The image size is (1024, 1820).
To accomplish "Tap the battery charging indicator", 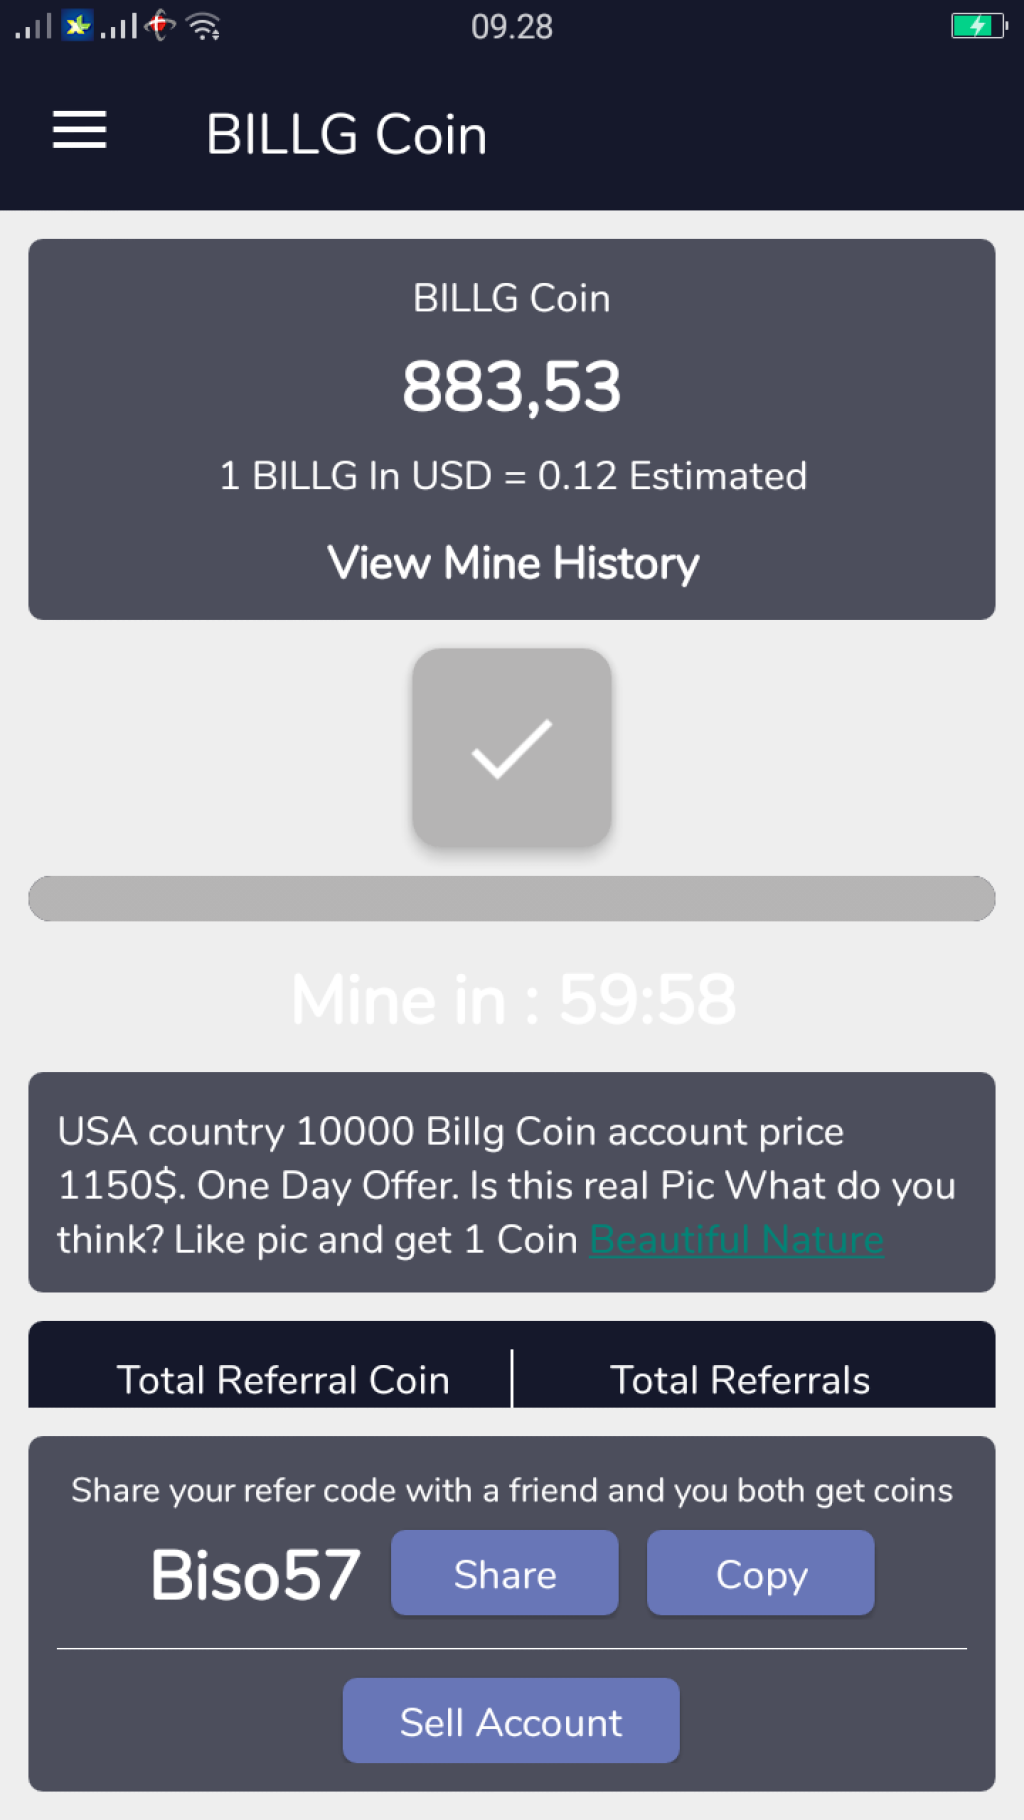I will pyautogui.click(x=978, y=25).
